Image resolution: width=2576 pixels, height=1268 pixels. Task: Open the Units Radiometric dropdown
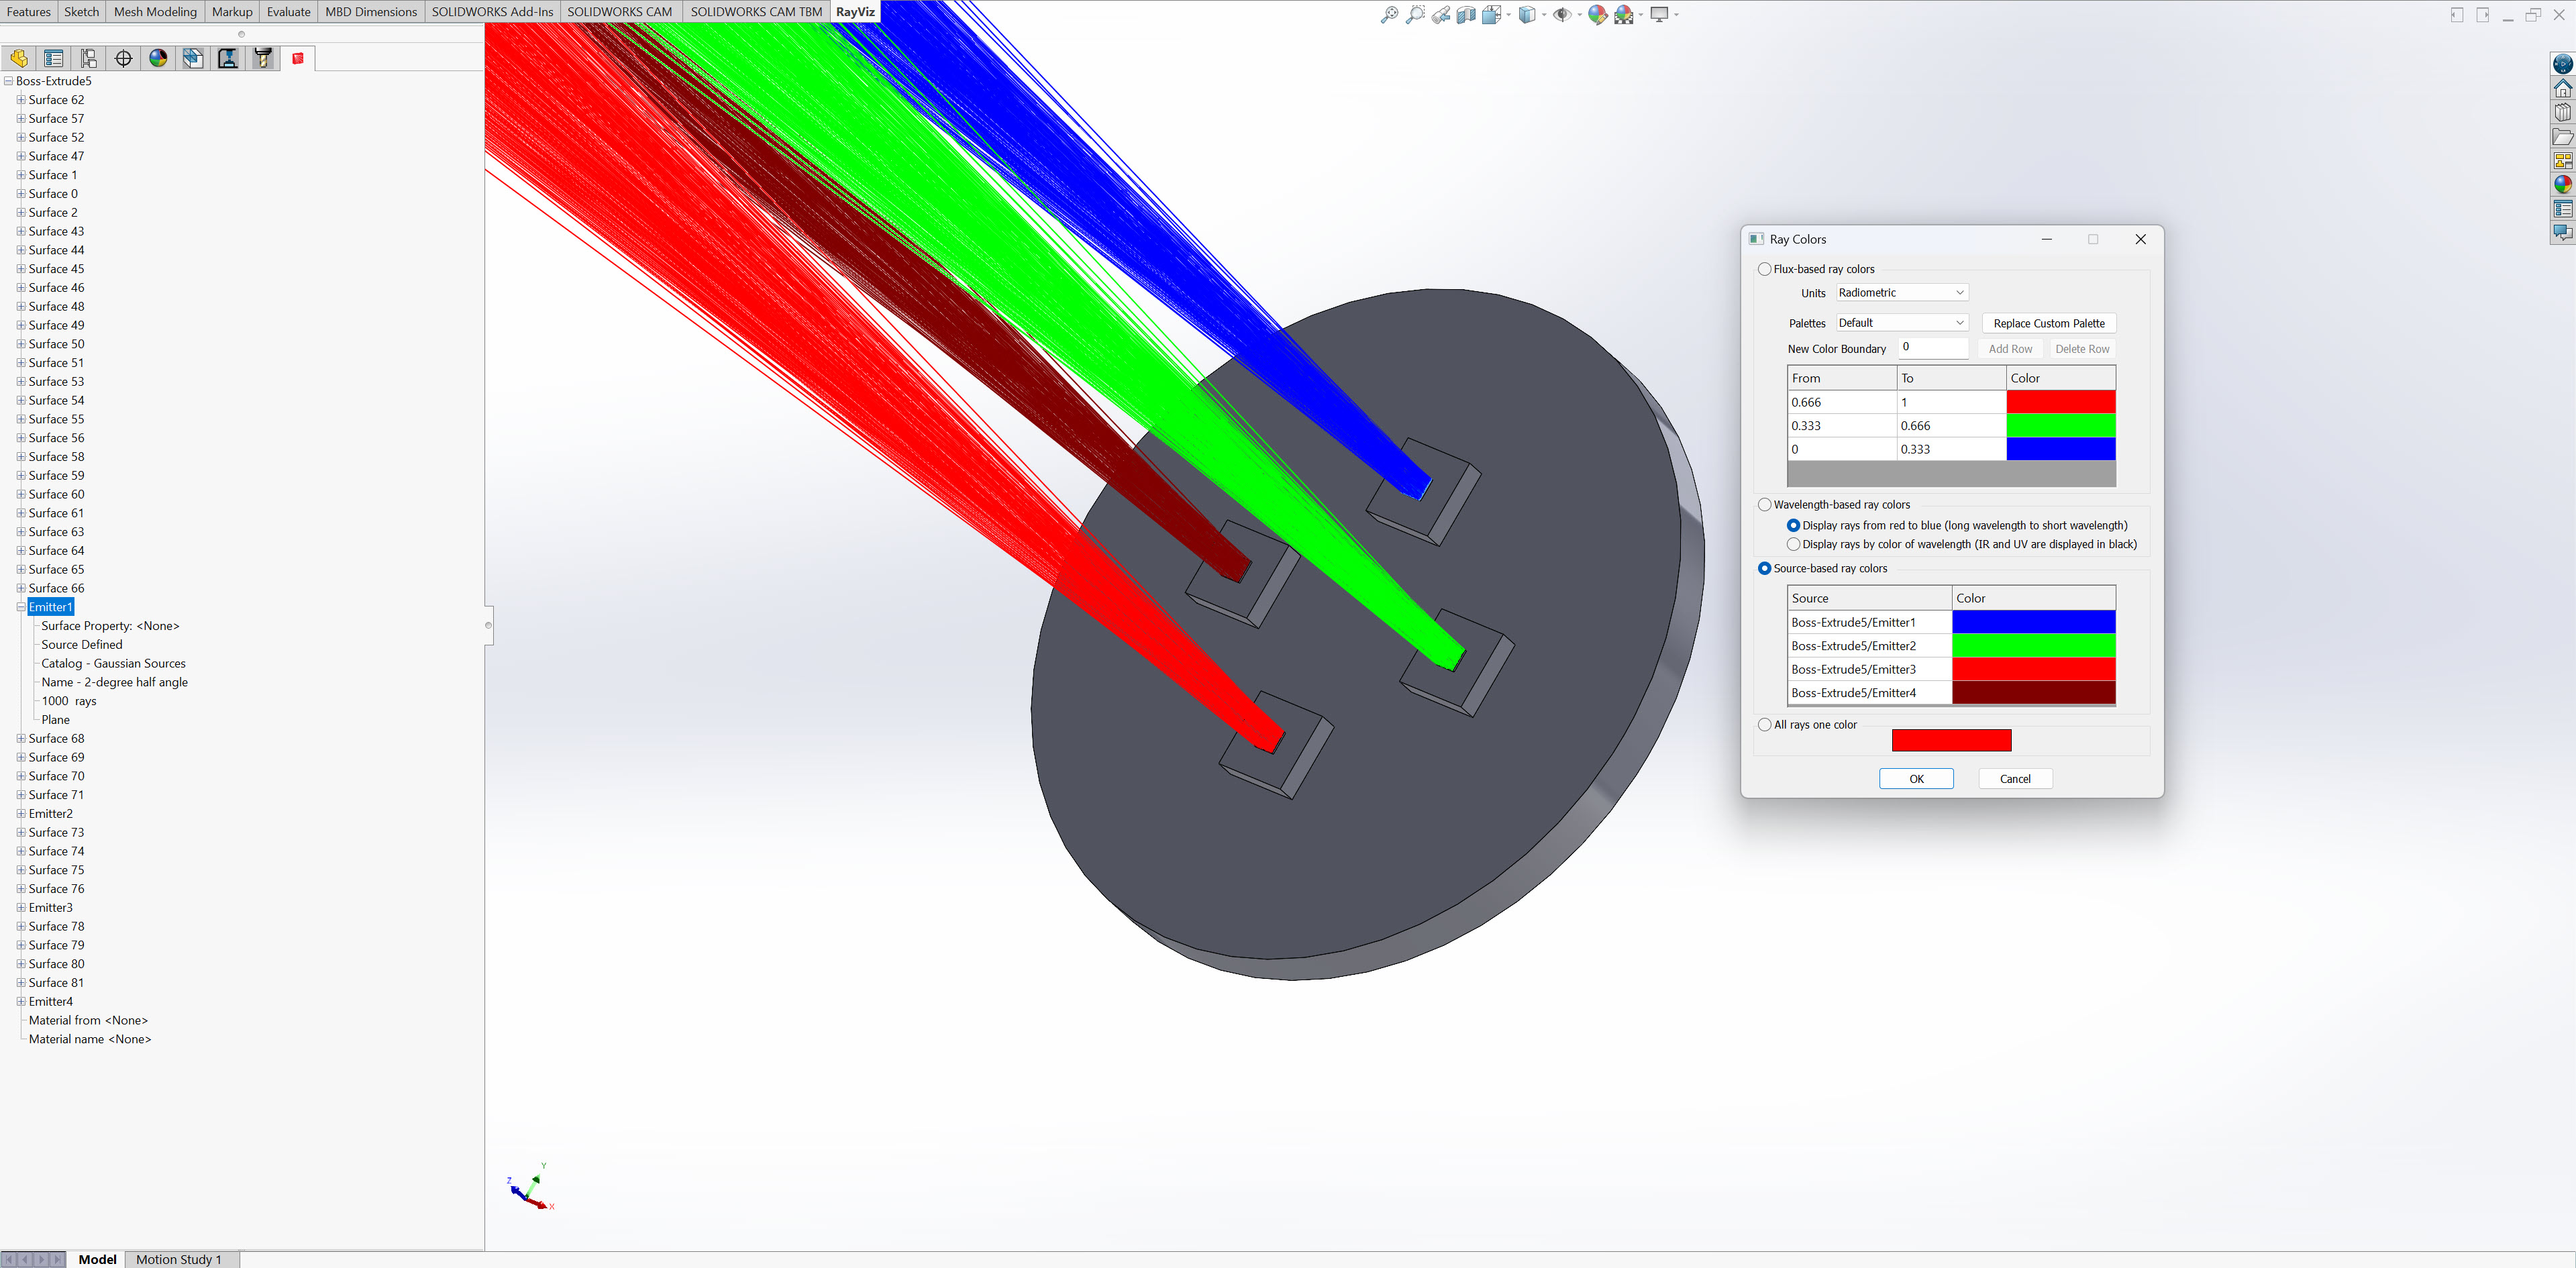click(1902, 293)
